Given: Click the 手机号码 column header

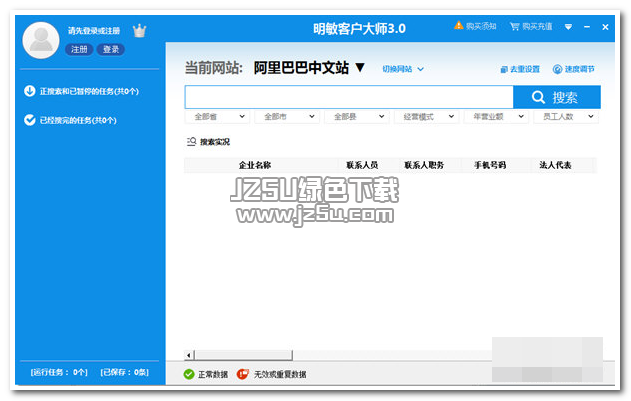Looking at the screenshot, I should tap(490, 165).
